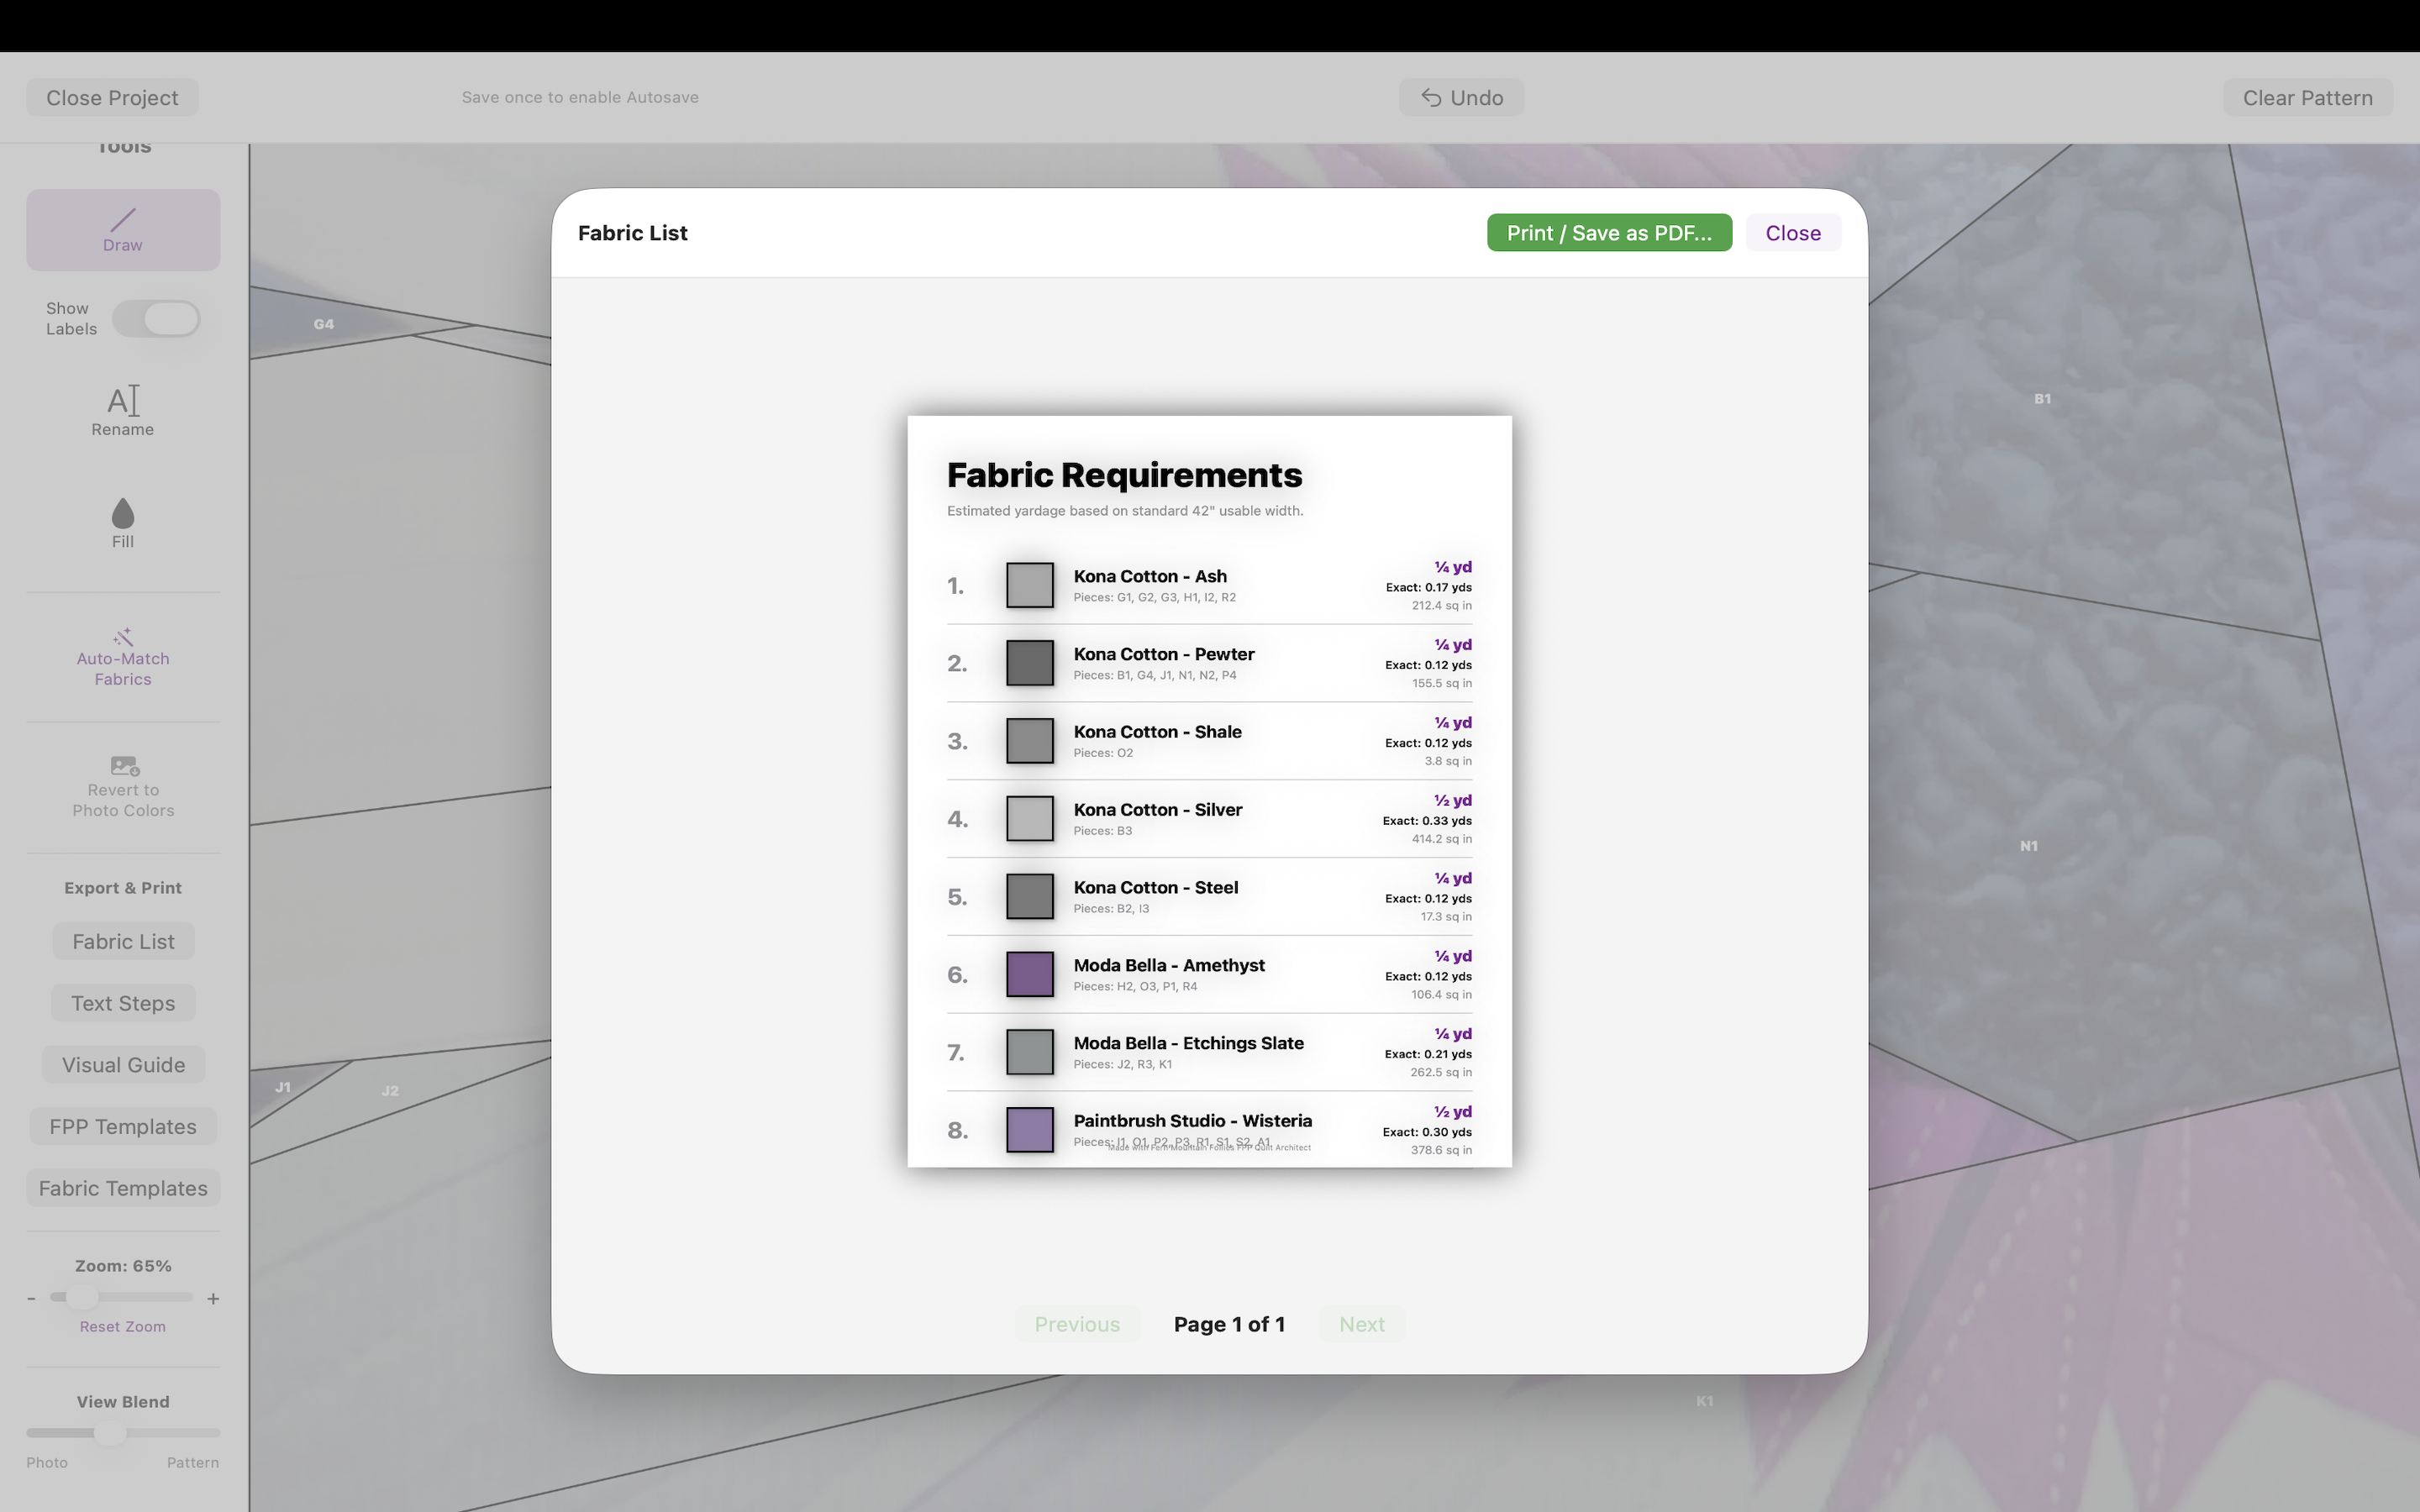Click the Reset Zoom link
The image size is (2420, 1512).
click(x=123, y=1327)
